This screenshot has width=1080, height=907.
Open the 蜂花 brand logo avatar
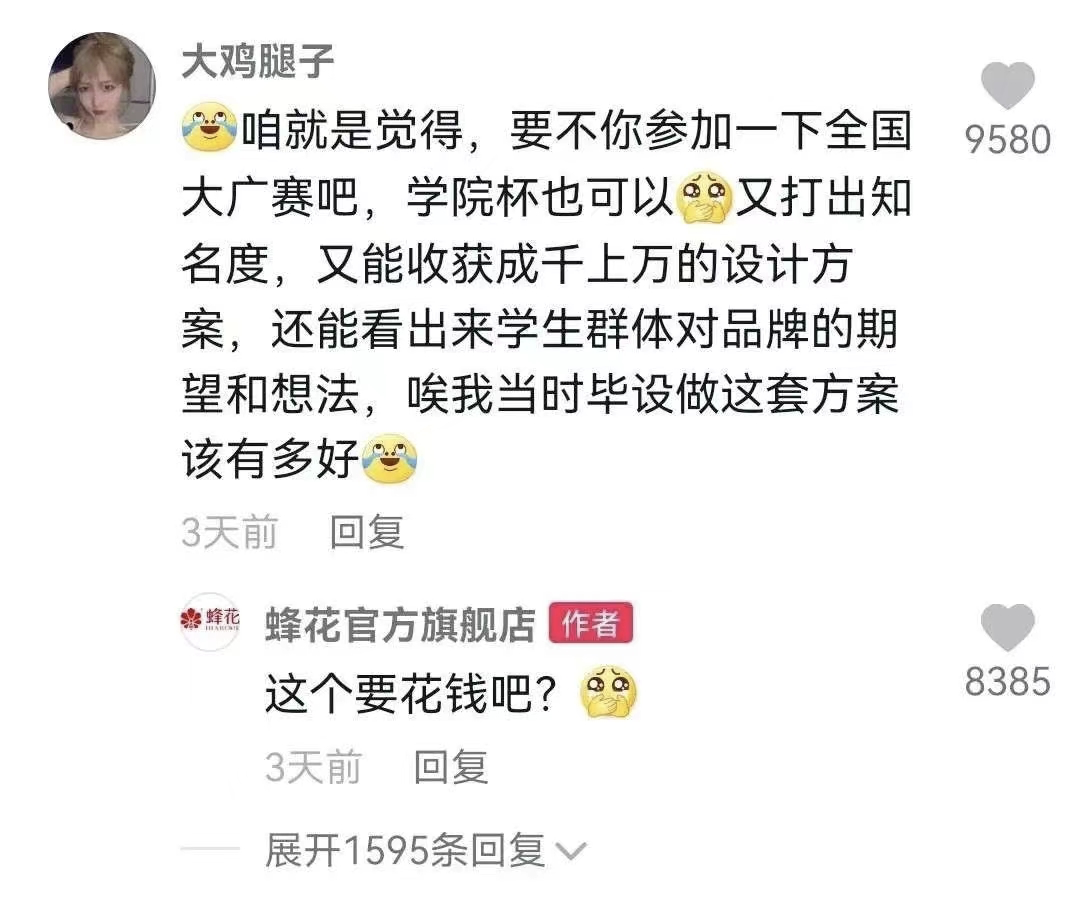pos(210,622)
